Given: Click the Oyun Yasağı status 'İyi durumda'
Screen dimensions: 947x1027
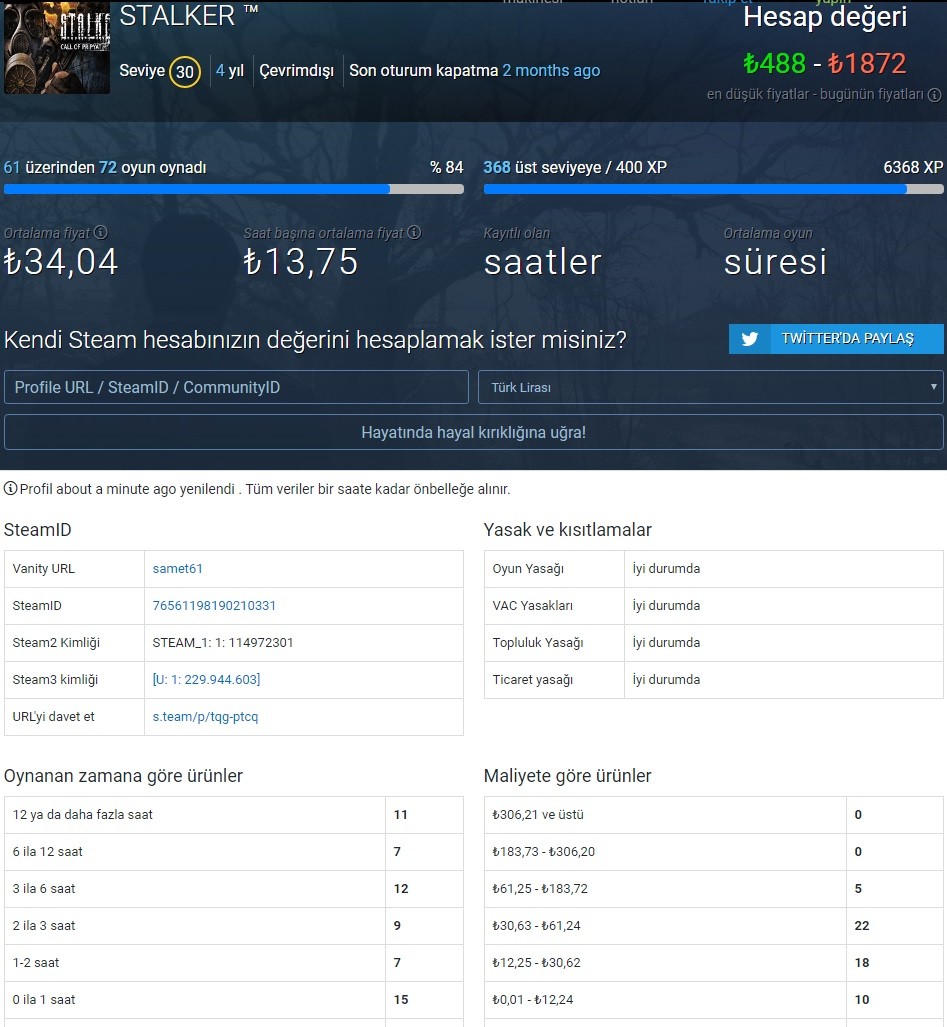Looking at the screenshot, I should coord(666,569).
